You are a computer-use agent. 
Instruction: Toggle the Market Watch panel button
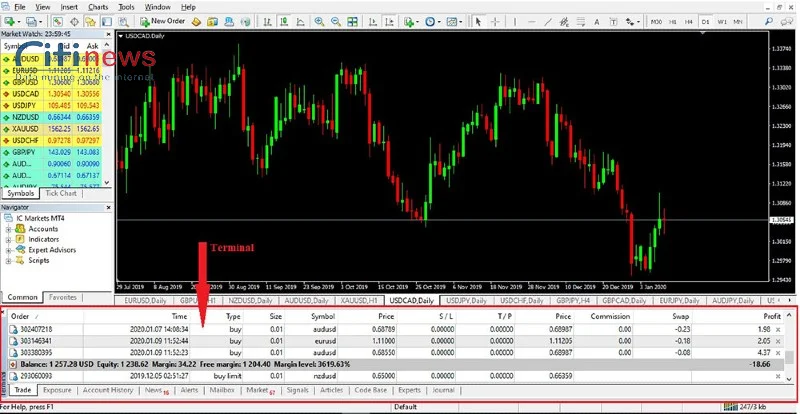(57, 21)
